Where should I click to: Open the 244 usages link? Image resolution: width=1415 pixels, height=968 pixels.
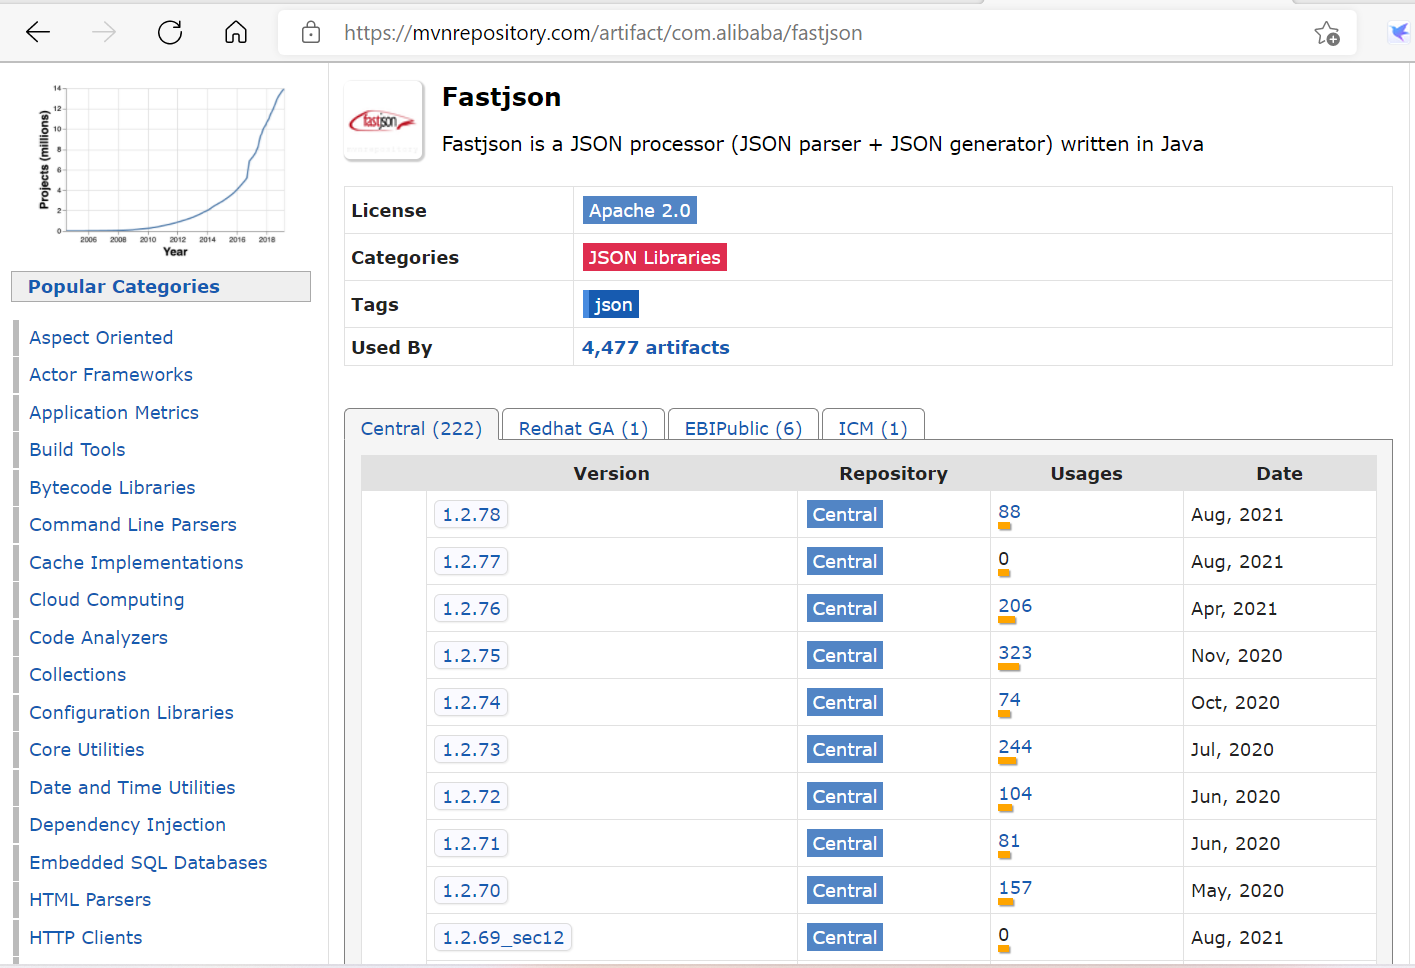click(1015, 747)
